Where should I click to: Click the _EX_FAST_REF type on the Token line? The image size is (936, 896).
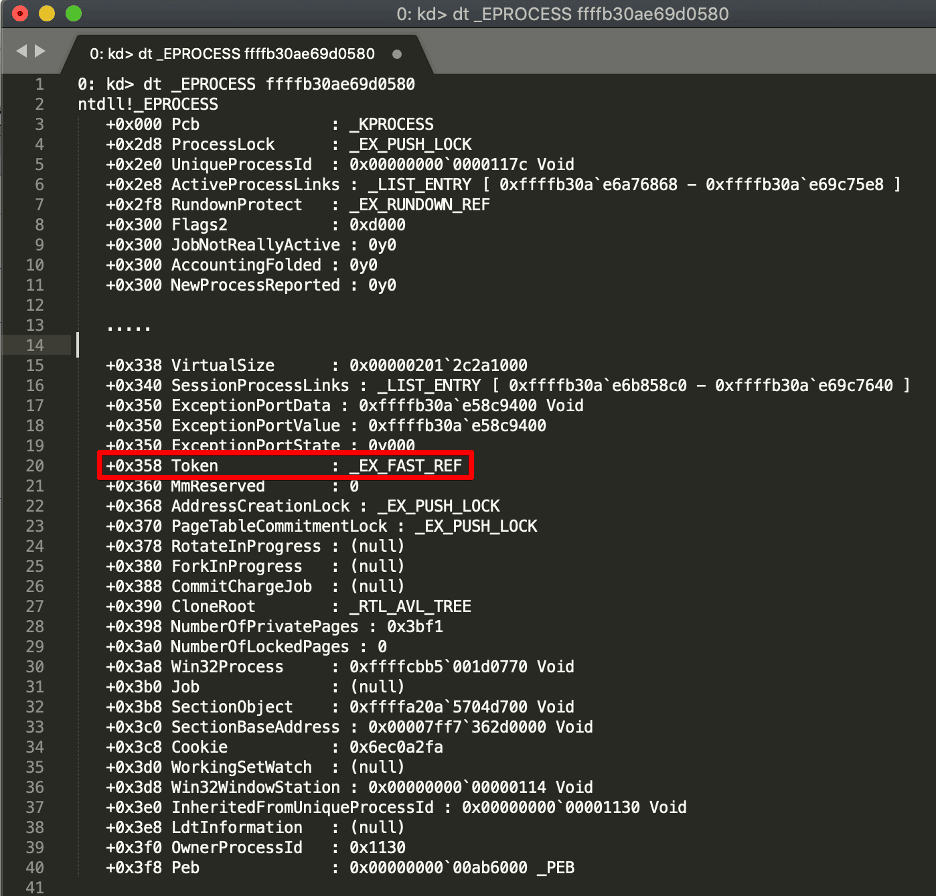tap(404, 466)
